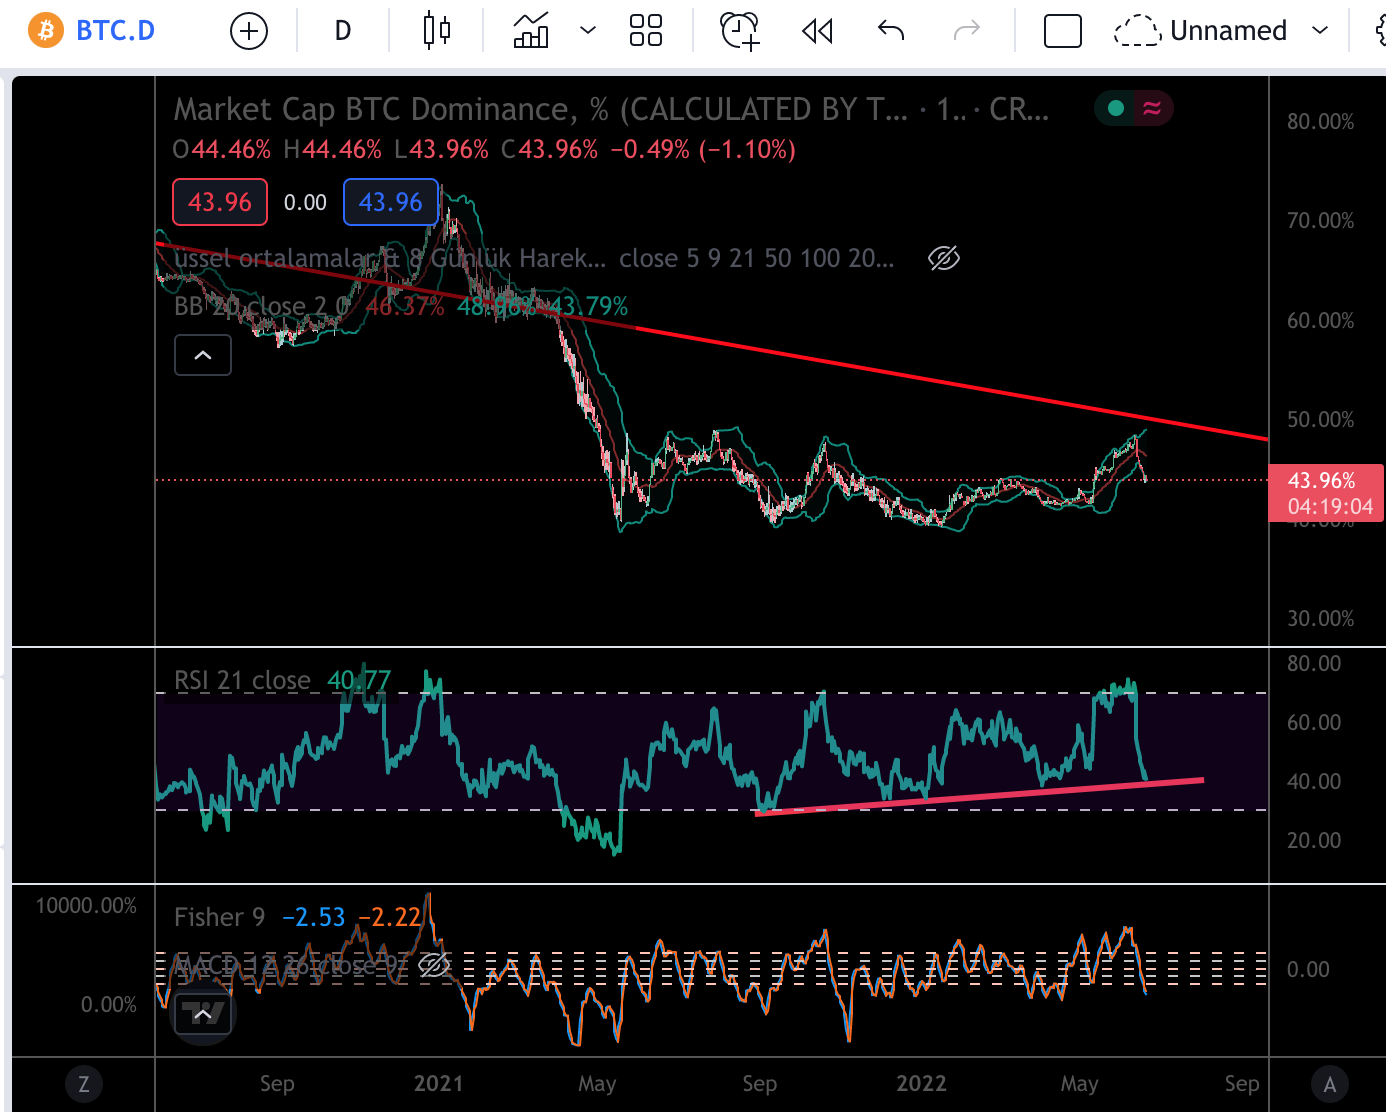Open the Unnamed layout cloud save

tap(1201, 31)
